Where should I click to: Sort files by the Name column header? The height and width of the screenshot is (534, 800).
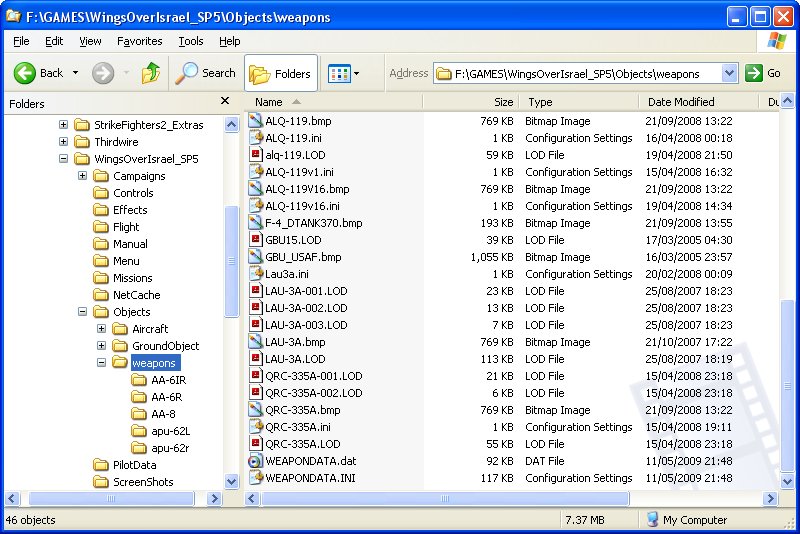coord(334,102)
